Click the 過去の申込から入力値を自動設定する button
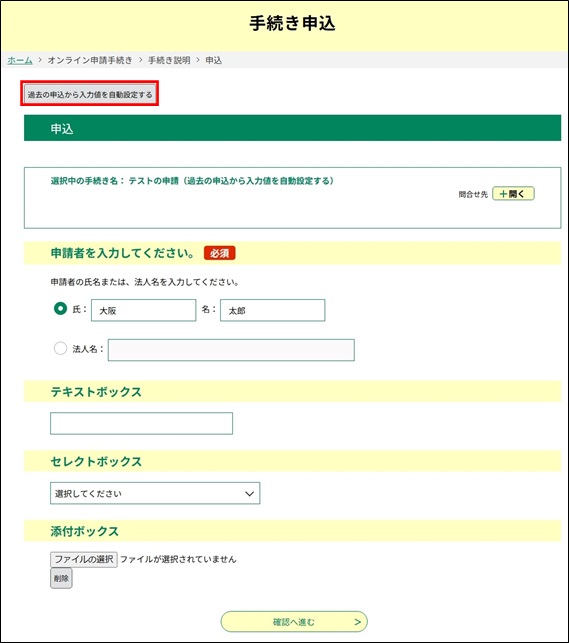This screenshot has width=569, height=643. tap(89, 94)
